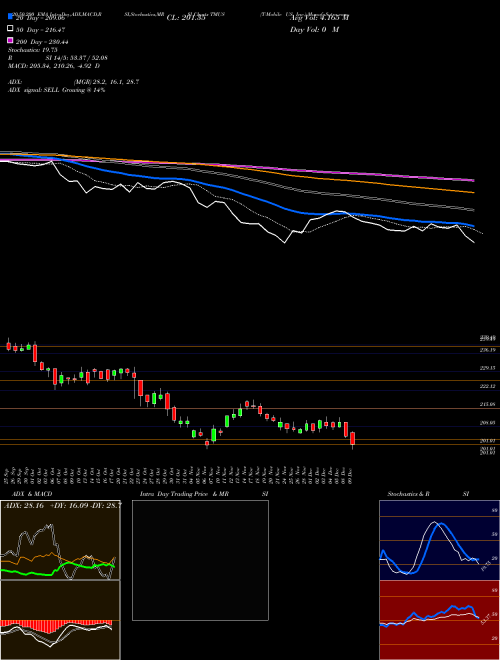Click the 'Stochastics & R' panel title

coord(408,494)
